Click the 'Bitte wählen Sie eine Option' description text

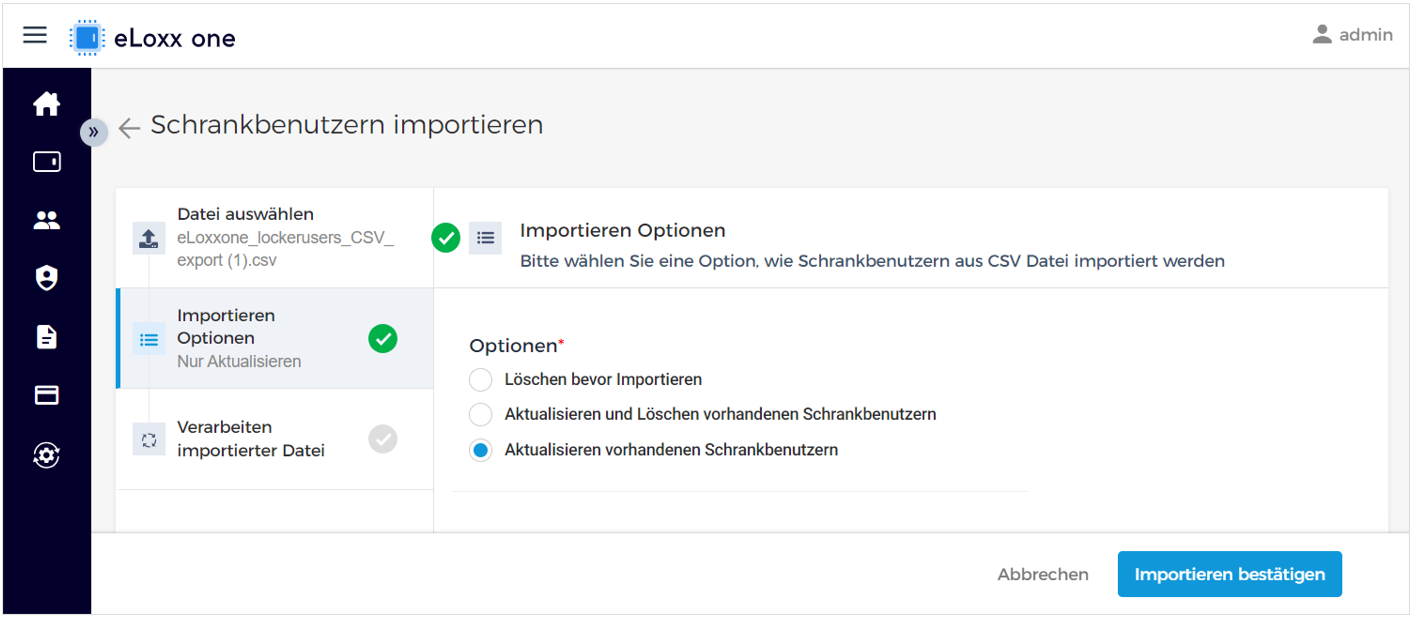point(872,261)
